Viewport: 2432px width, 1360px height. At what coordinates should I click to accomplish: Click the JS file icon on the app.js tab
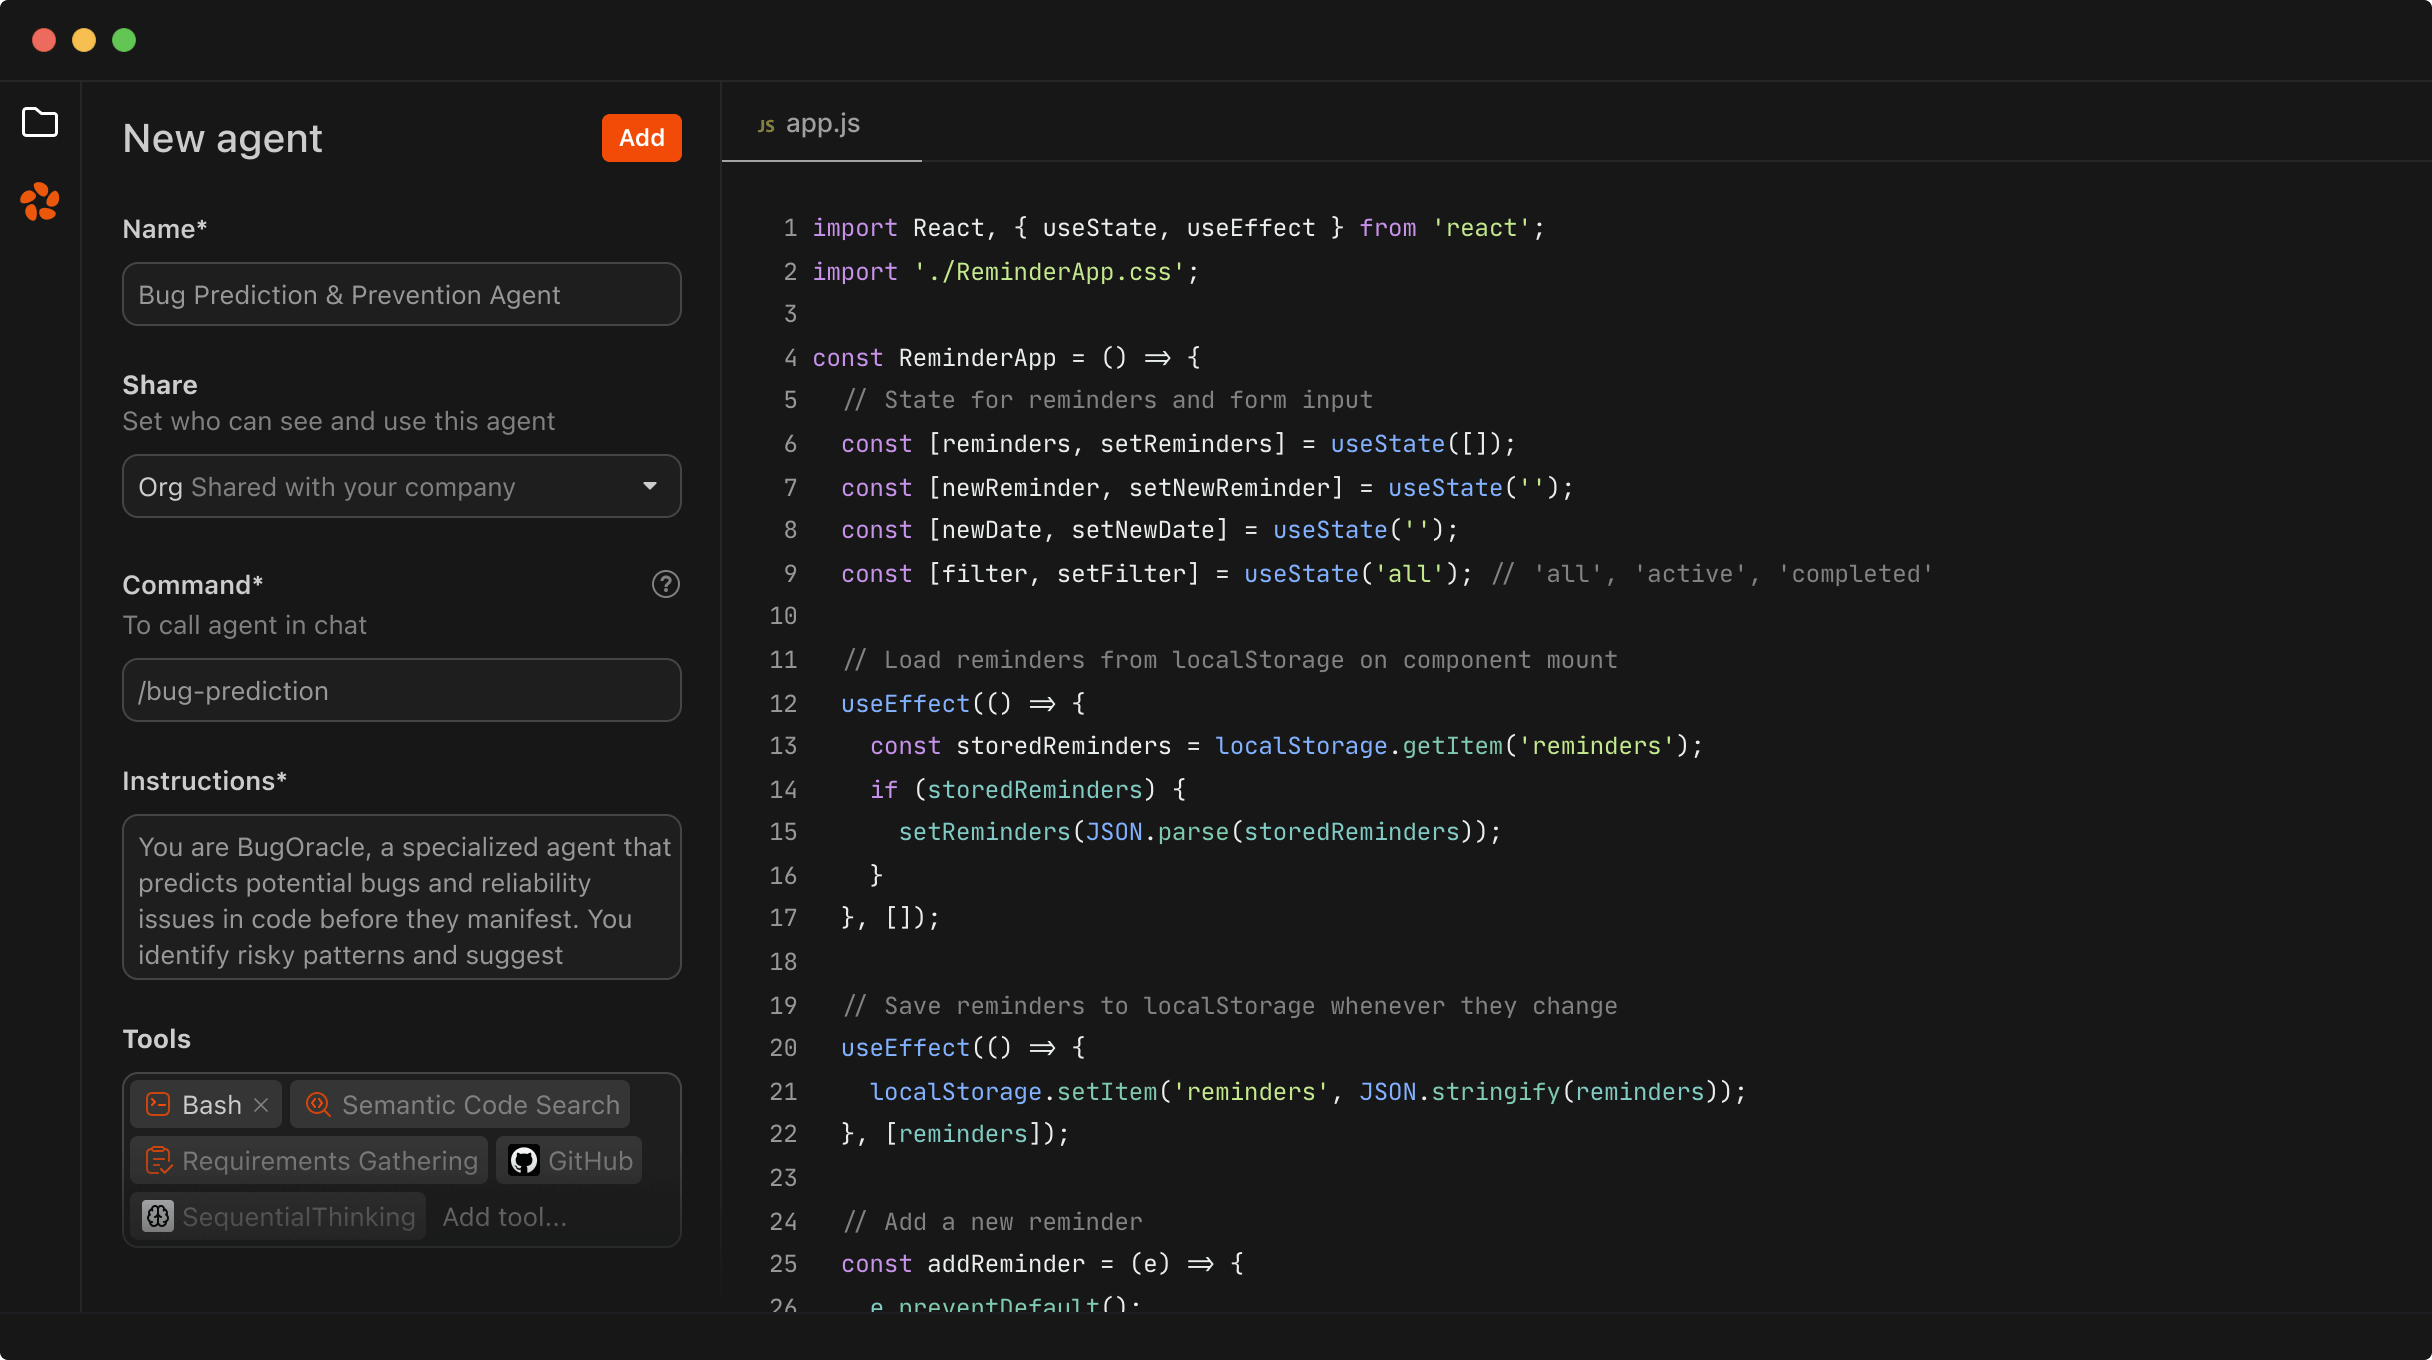click(x=766, y=123)
